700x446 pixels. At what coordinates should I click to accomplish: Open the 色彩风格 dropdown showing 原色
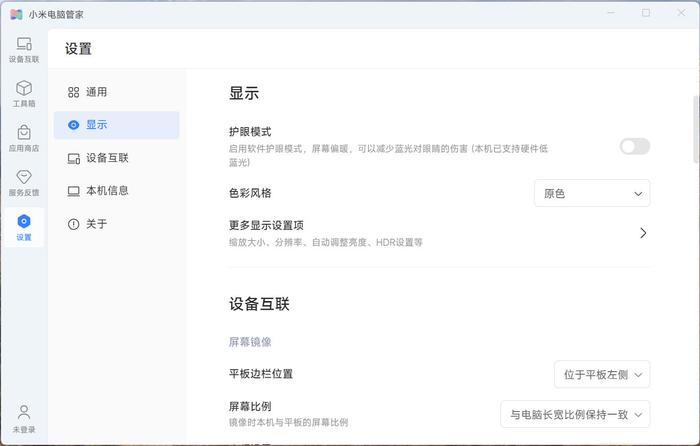[x=592, y=193]
